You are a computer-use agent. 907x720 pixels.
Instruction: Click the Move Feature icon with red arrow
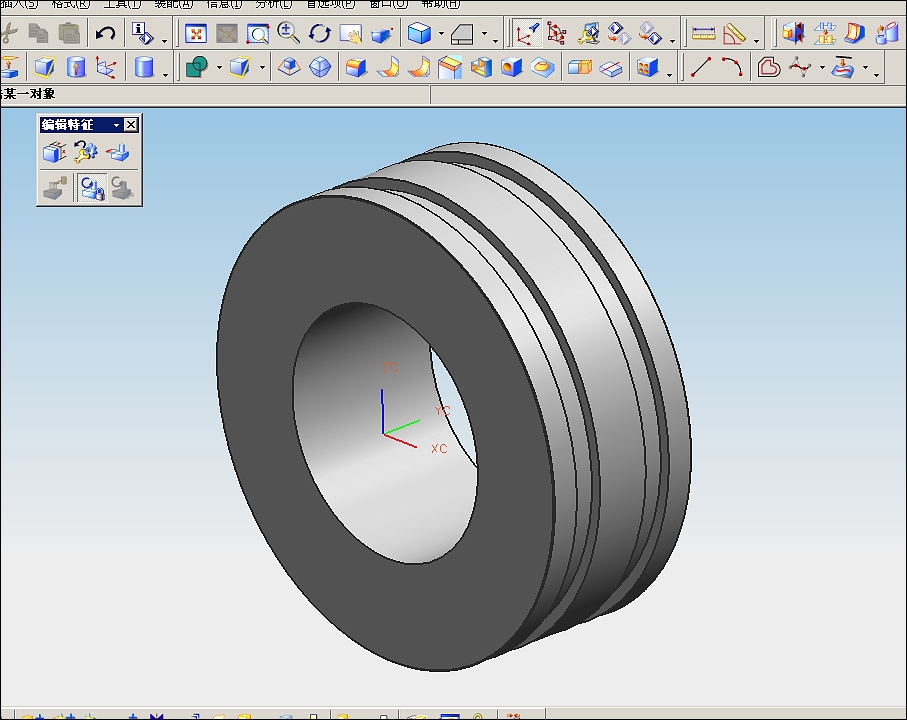click(x=118, y=153)
